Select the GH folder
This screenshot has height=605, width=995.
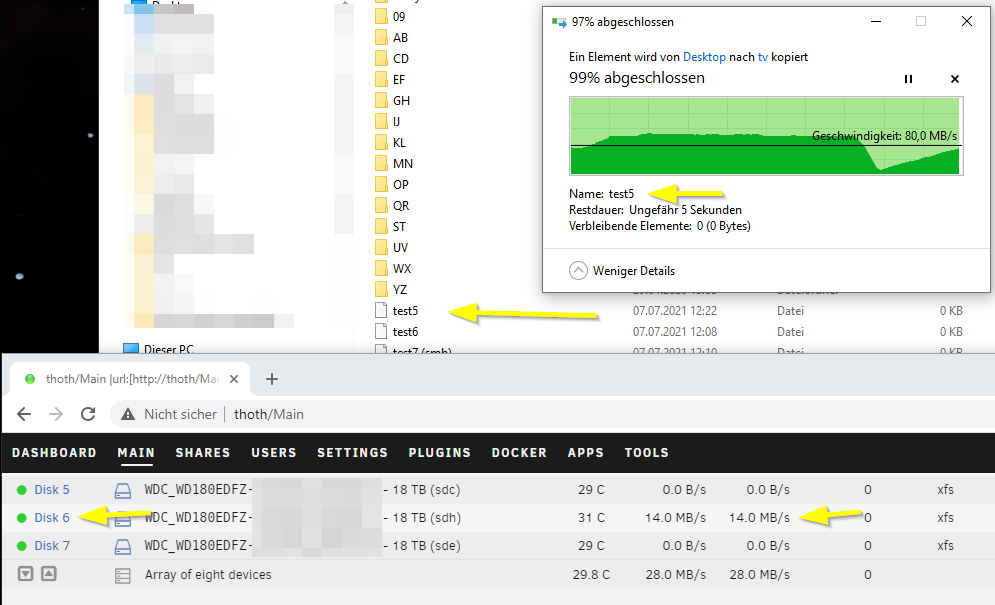tap(393, 100)
